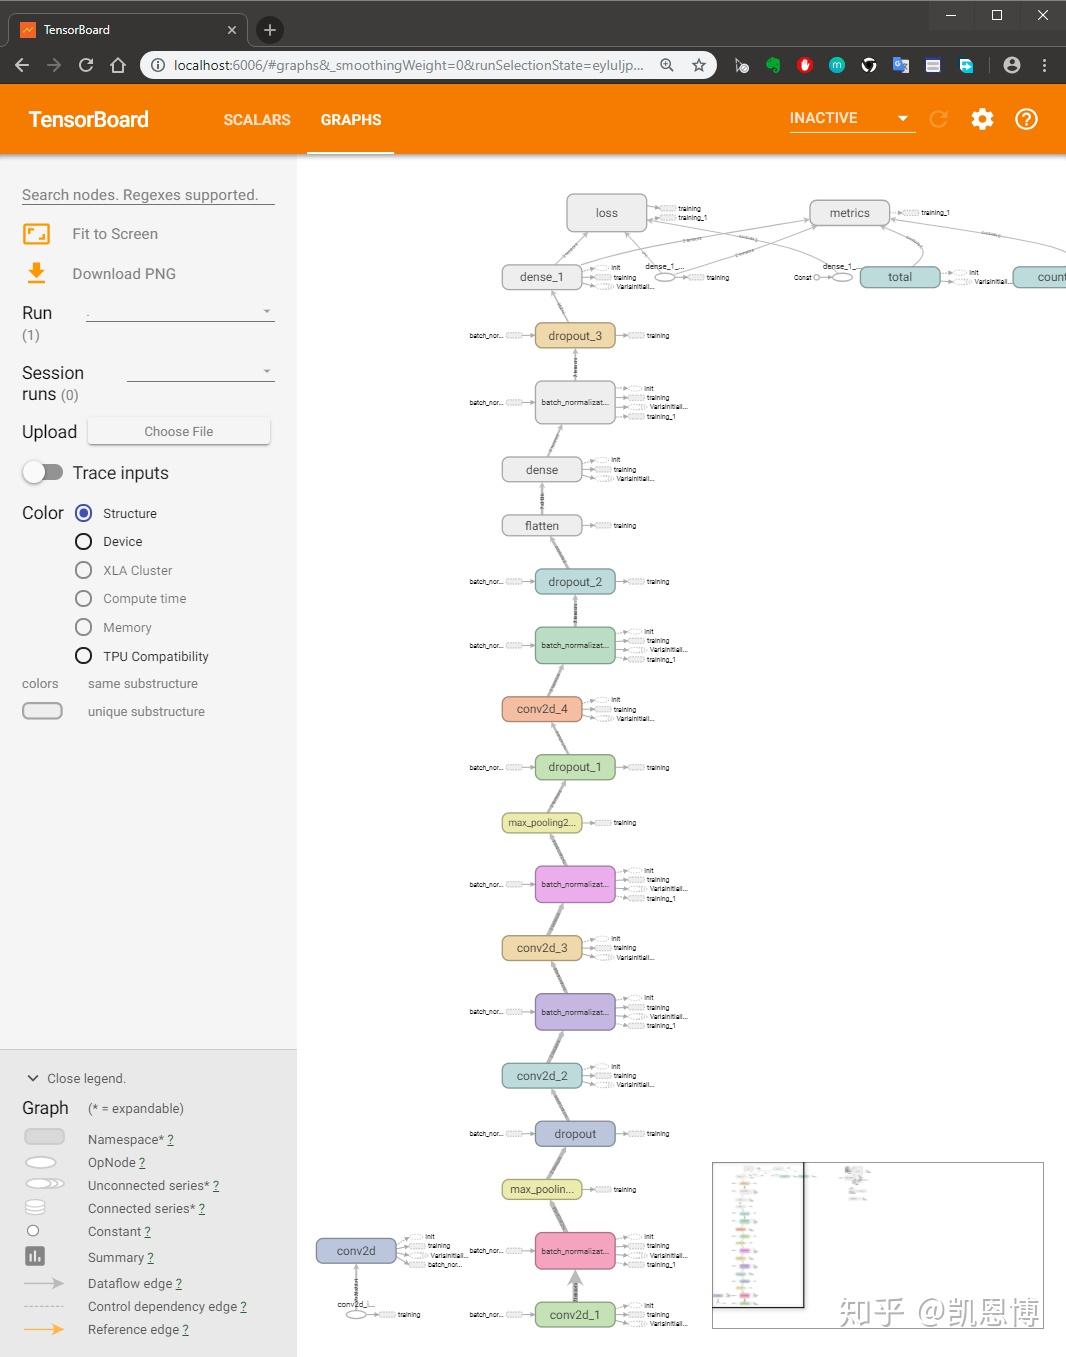Open the Dataflow edge help link
Screen dimensions: 1066x1357
(x=179, y=1283)
